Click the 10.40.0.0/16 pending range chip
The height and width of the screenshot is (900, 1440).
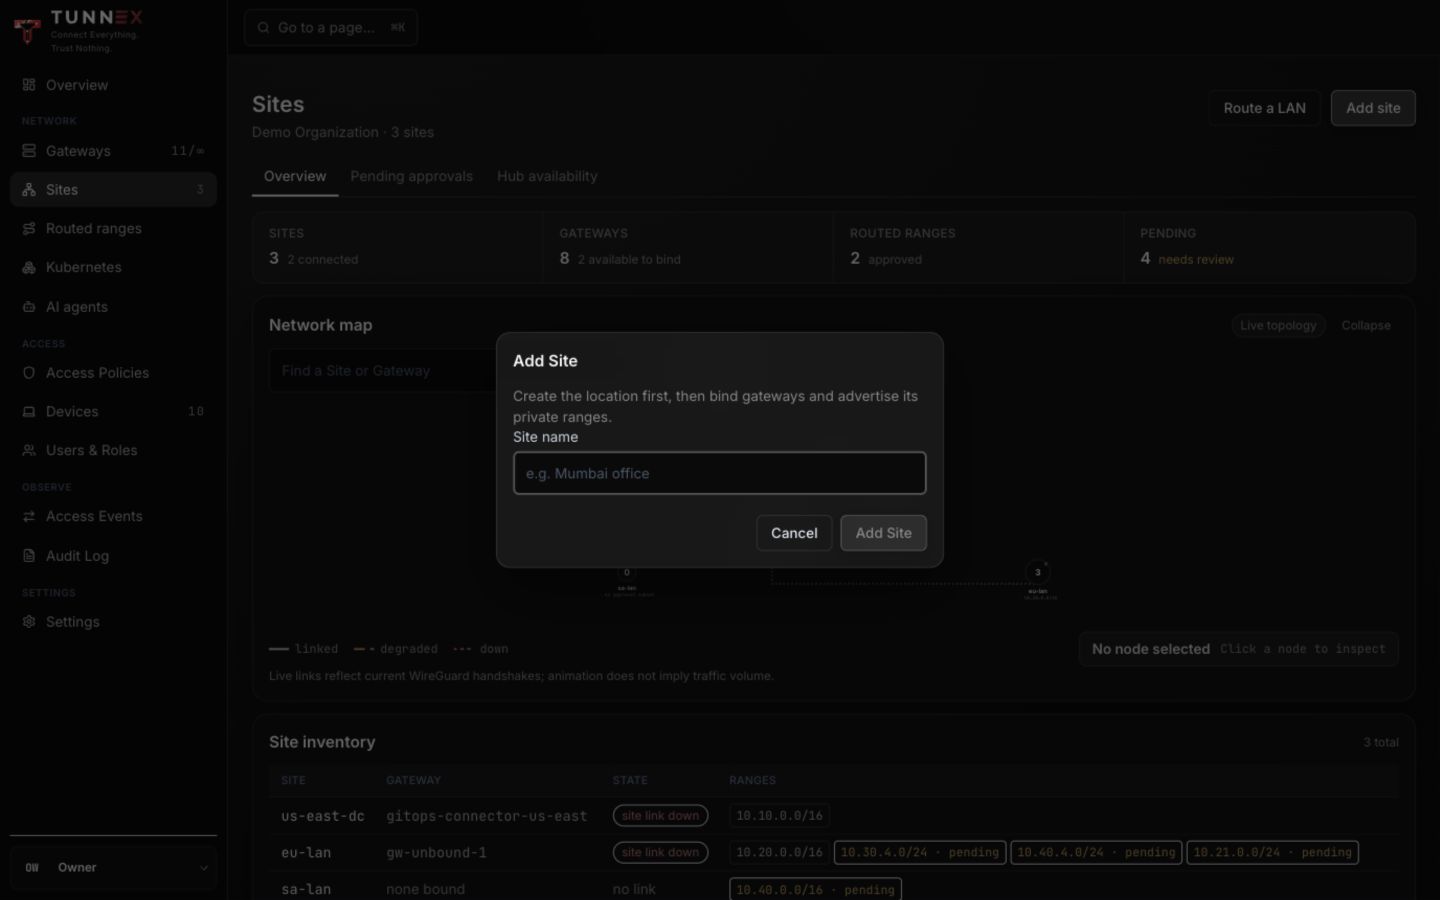(x=816, y=889)
